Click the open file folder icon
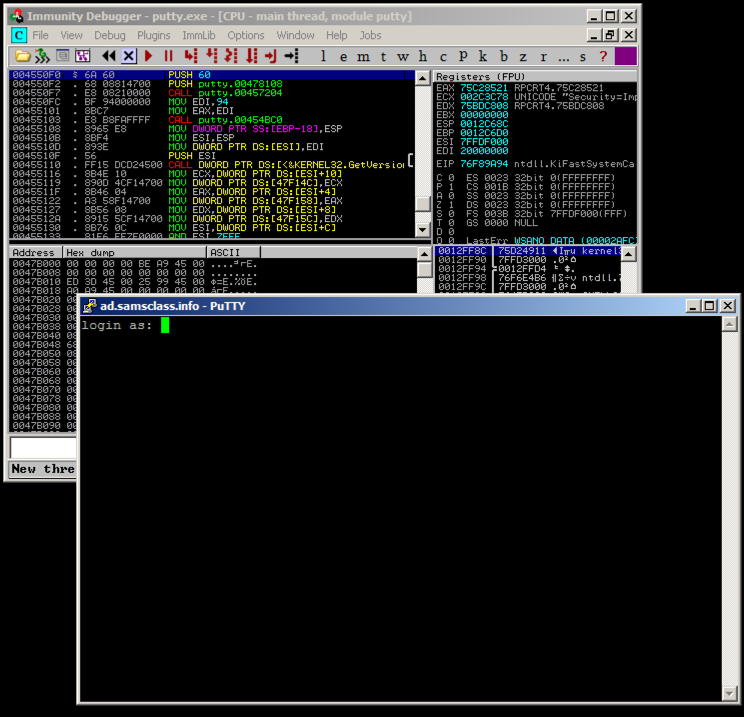This screenshot has width=744, height=717. [22, 56]
